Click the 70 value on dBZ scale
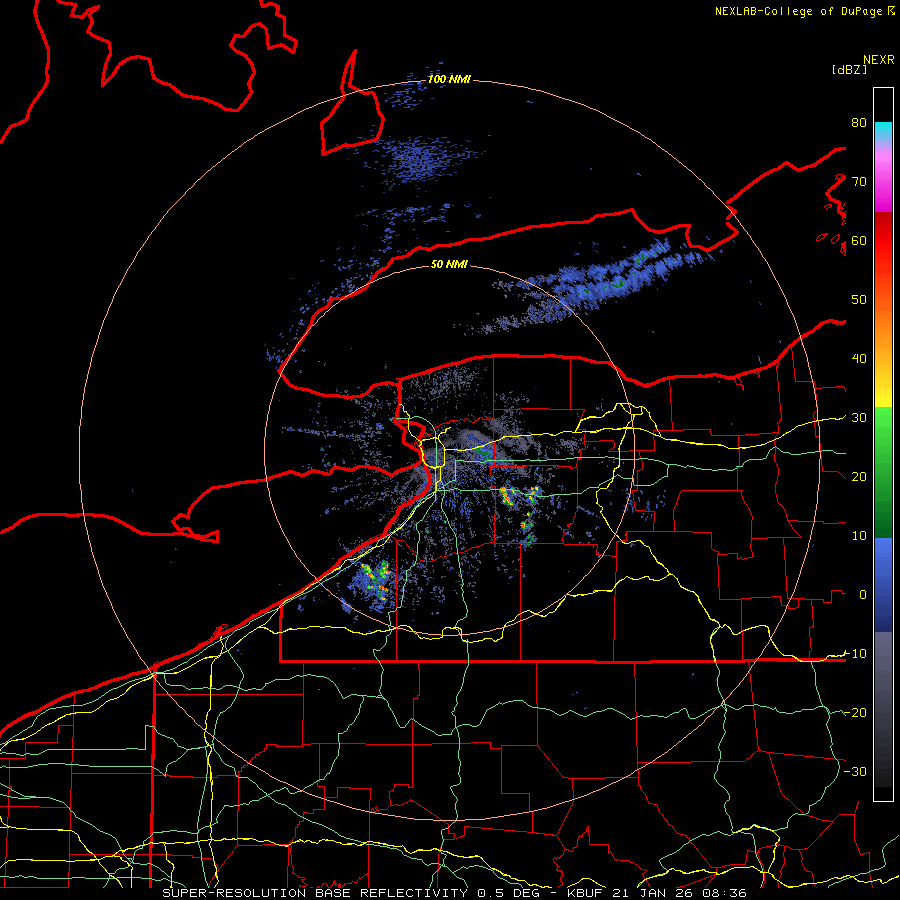 click(859, 181)
